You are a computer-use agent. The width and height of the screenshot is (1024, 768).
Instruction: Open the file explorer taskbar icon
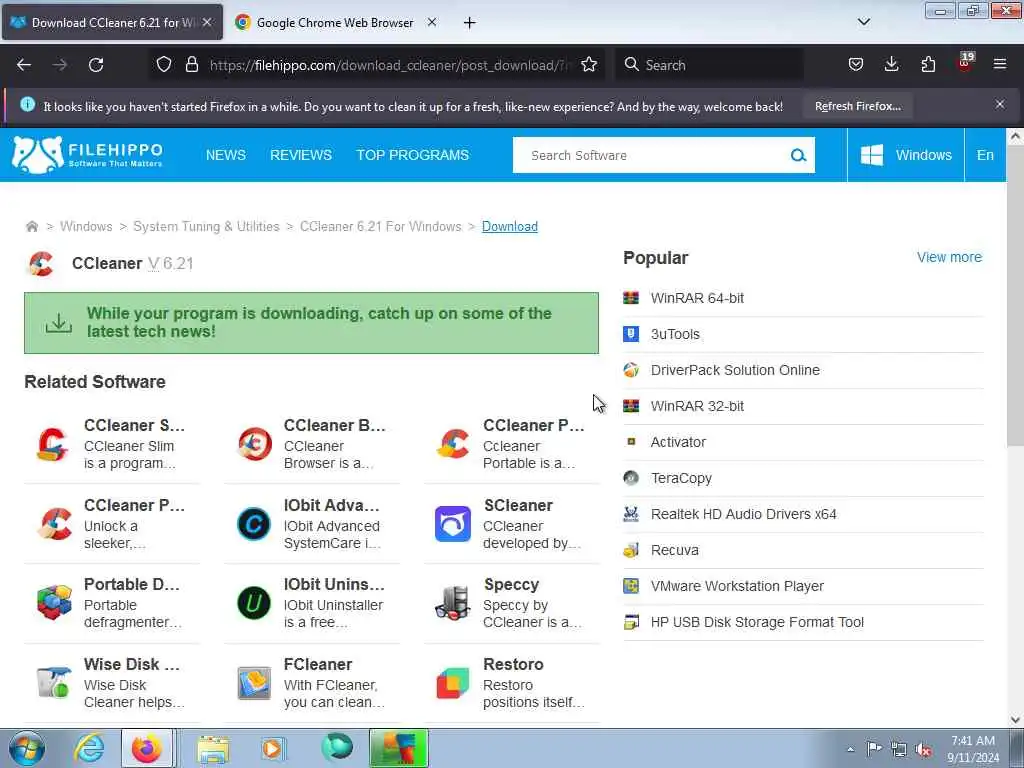point(213,749)
